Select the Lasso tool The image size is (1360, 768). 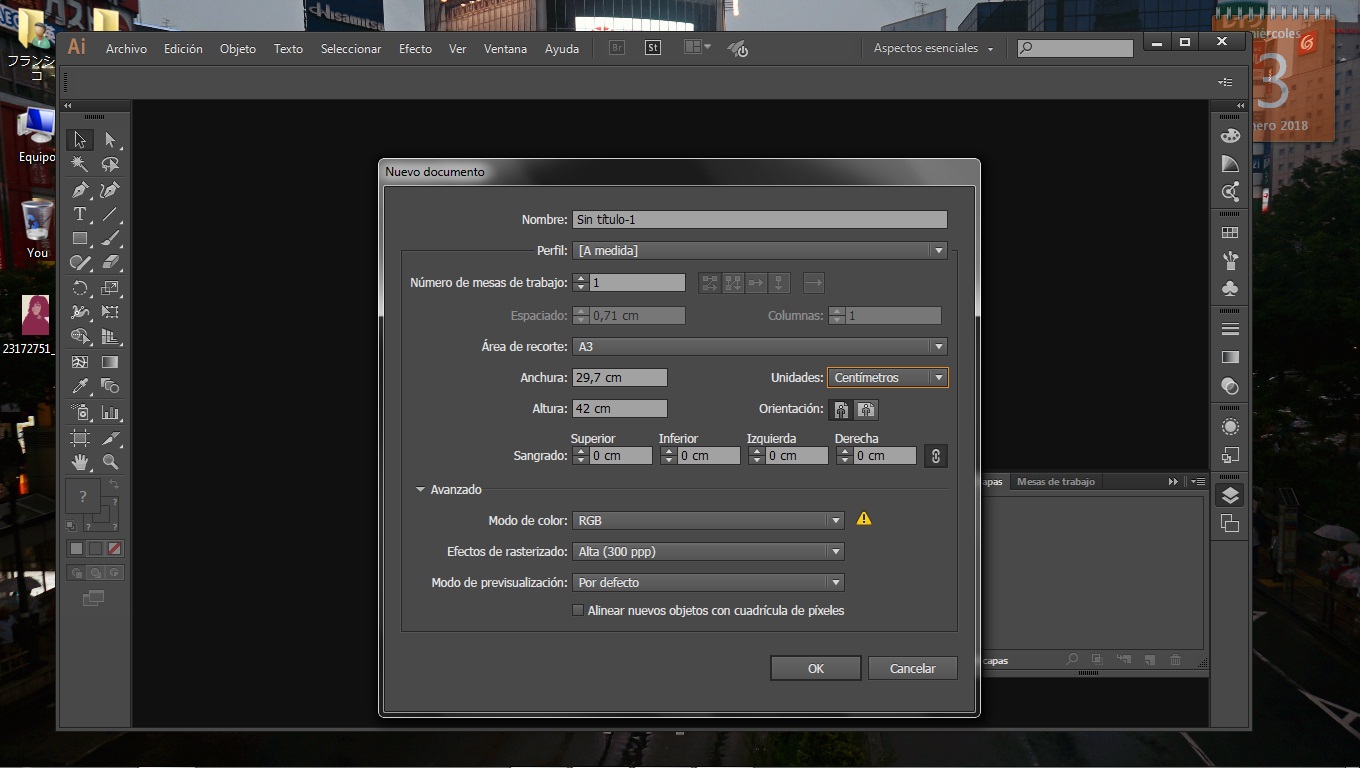[x=110, y=164]
